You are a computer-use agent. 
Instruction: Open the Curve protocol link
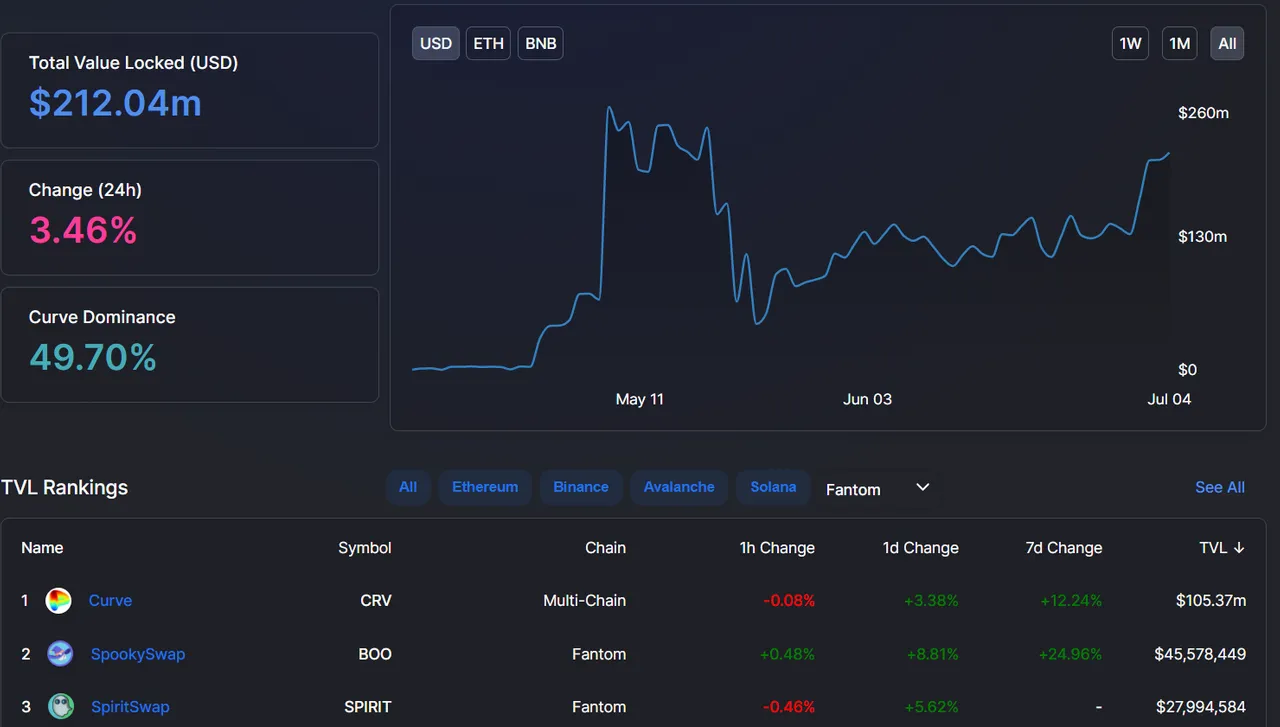click(110, 601)
